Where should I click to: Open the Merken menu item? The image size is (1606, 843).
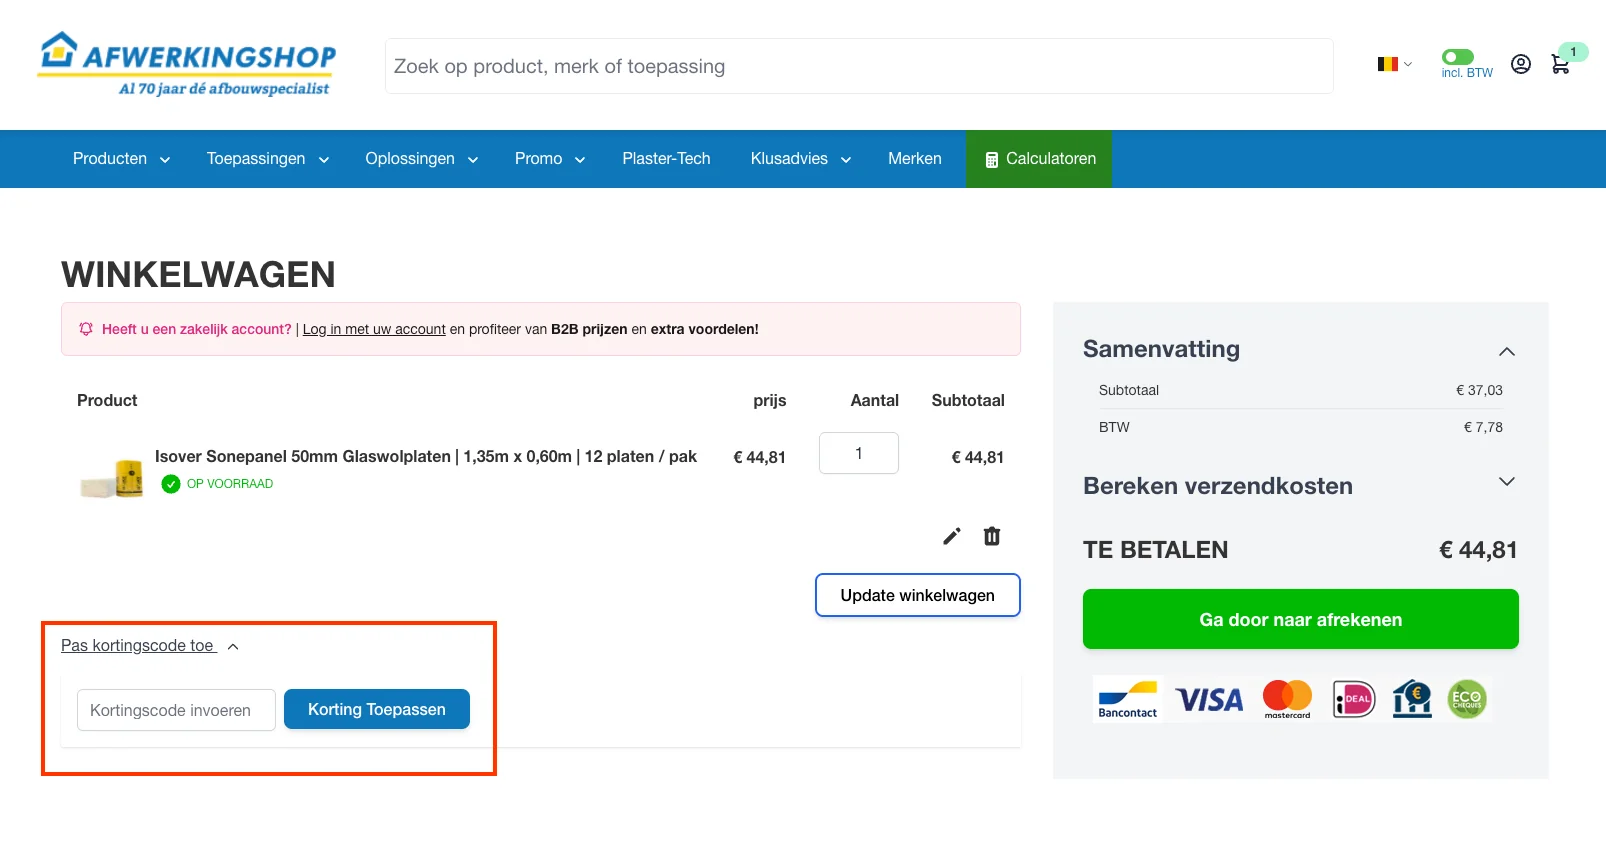point(915,159)
